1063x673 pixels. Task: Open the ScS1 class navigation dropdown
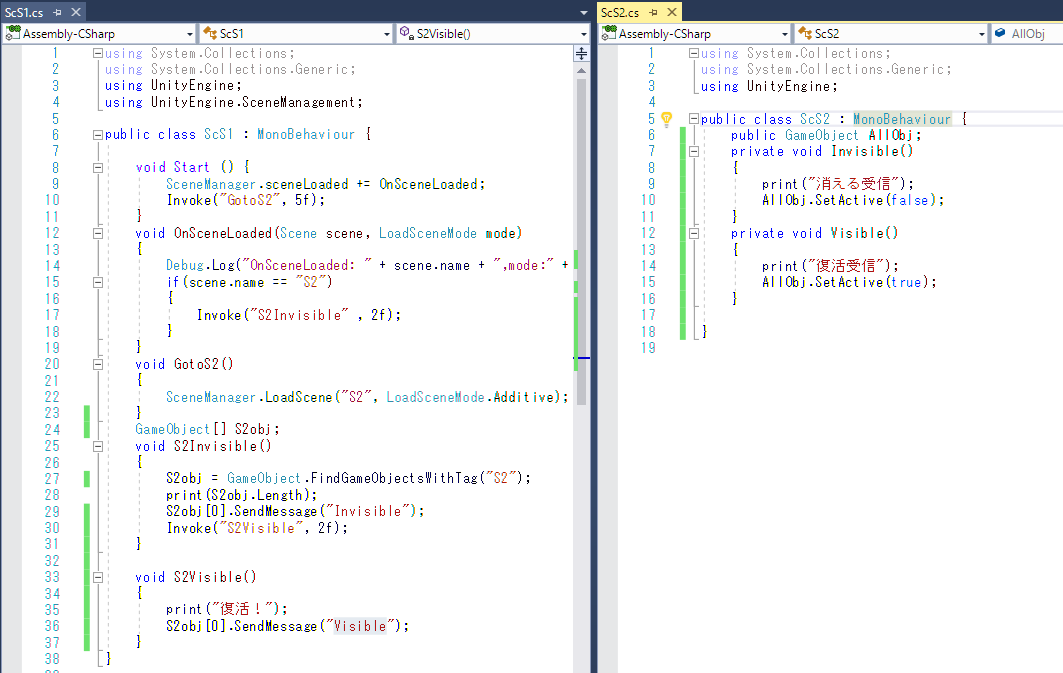point(296,33)
